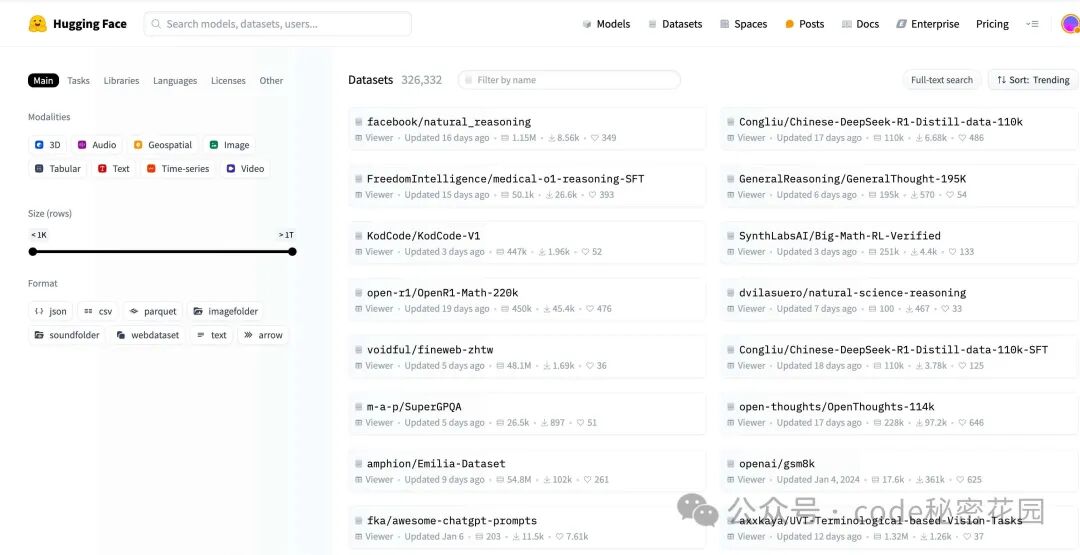Open voidful/fineweb-zhtw dataset
Viewport: 1080px width, 555px height.
[527, 357]
